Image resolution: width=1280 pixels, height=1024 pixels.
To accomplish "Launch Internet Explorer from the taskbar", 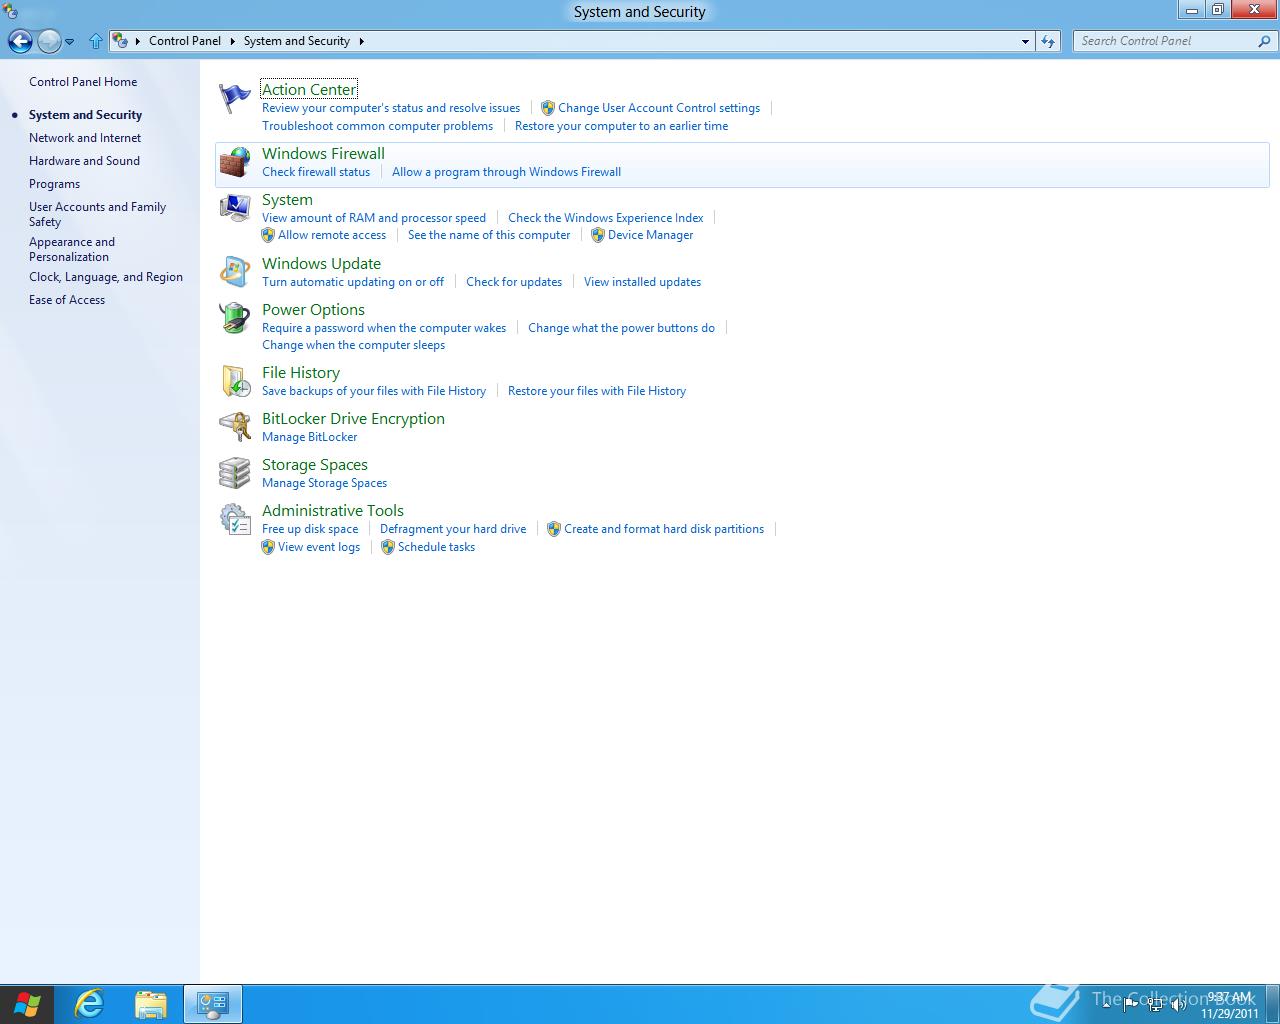I will 89,1004.
